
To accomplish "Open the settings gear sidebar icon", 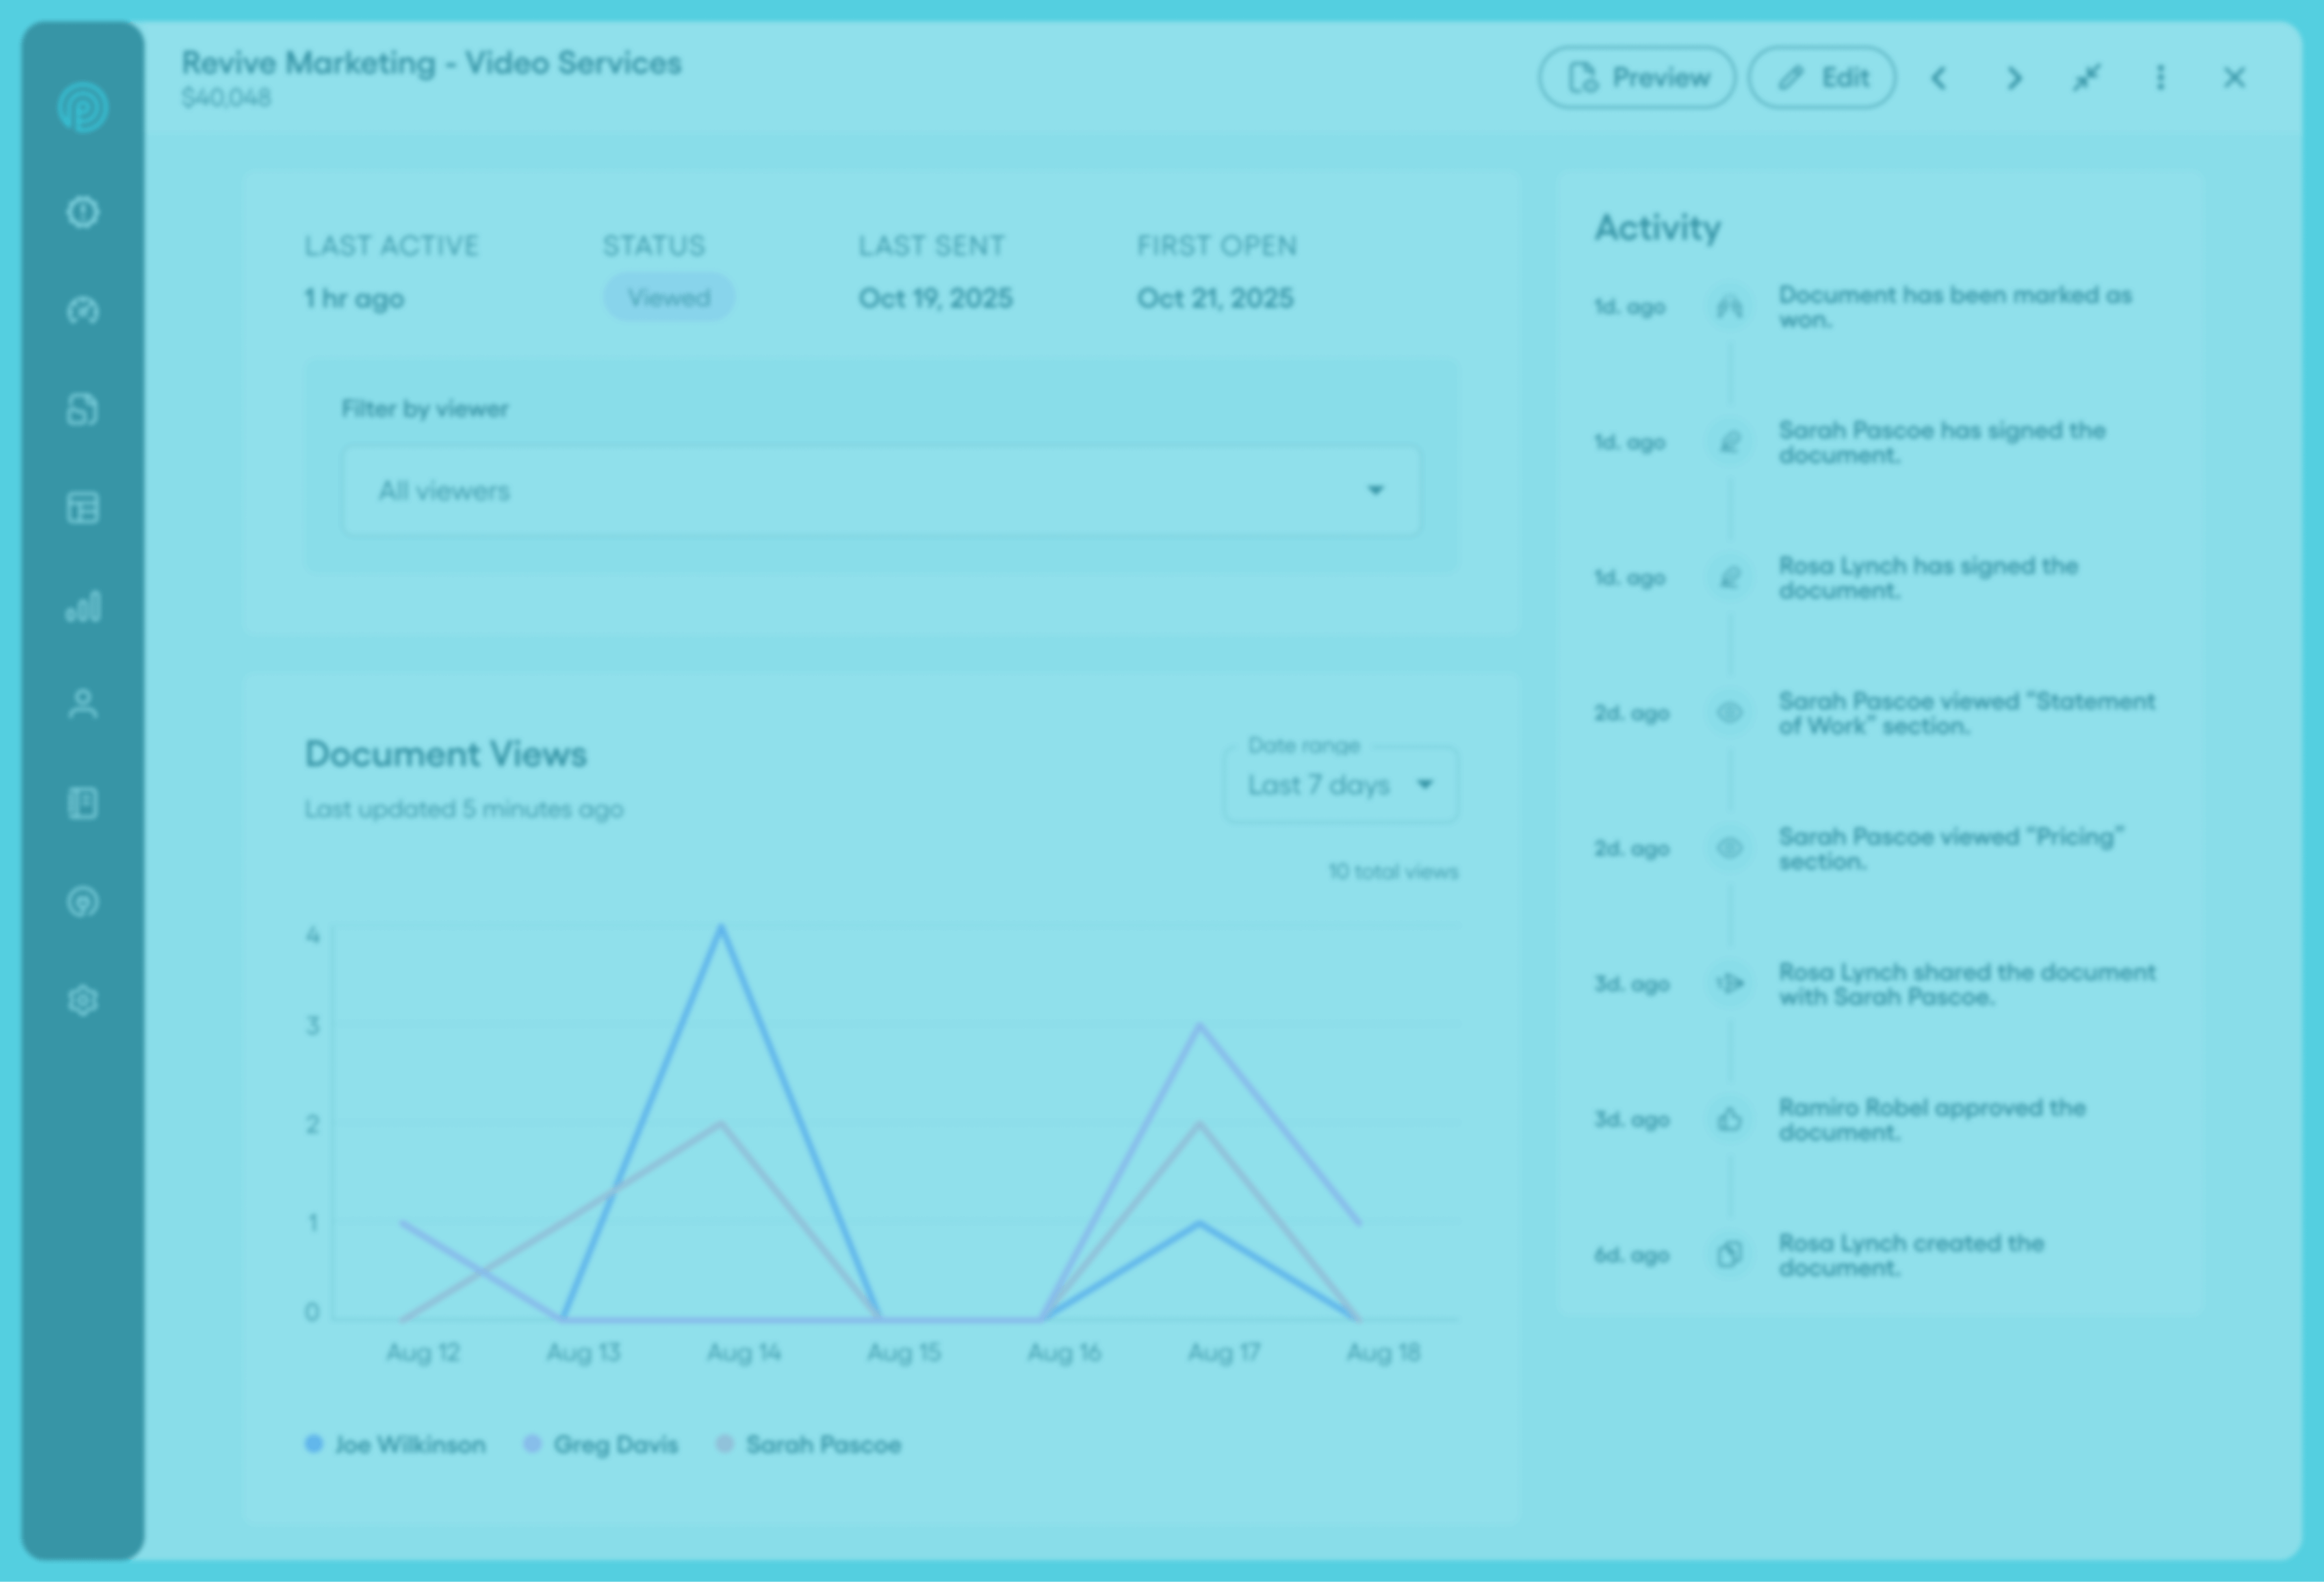I will [83, 1000].
